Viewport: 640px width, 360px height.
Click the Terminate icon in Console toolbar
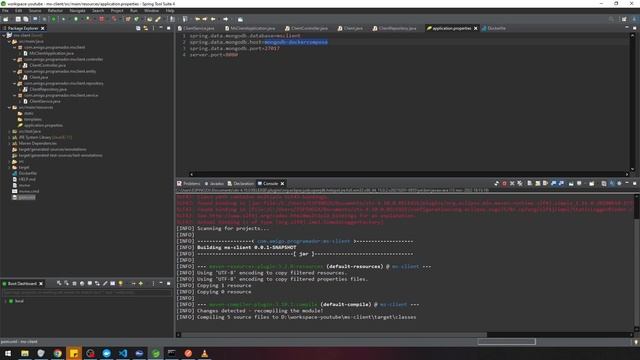pyautogui.click(x=504, y=184)
